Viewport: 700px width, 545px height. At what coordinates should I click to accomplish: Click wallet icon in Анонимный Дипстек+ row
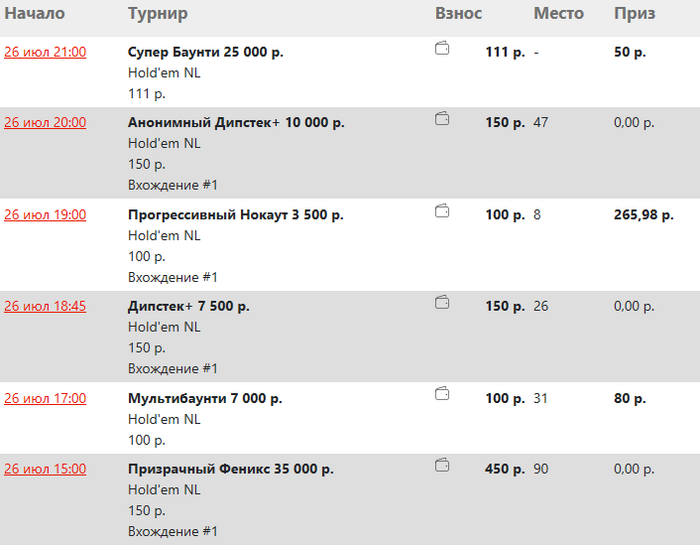[x=442, y=119]
